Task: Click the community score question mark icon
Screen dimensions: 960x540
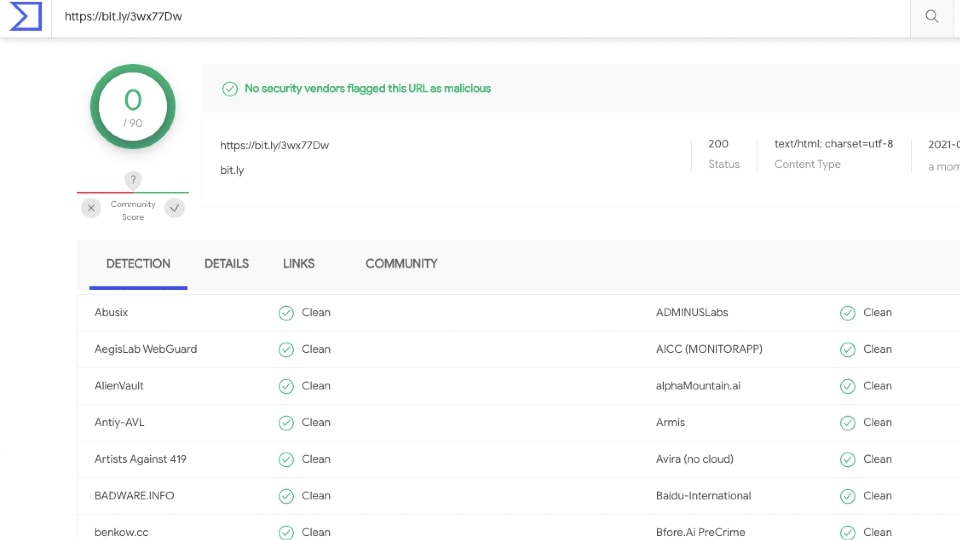Action: 133,179
